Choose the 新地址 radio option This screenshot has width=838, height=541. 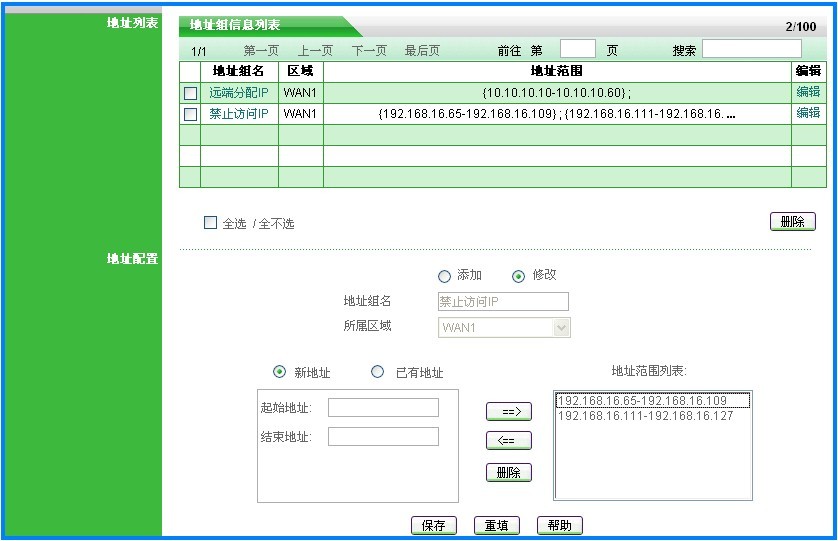tap(279, 372)
